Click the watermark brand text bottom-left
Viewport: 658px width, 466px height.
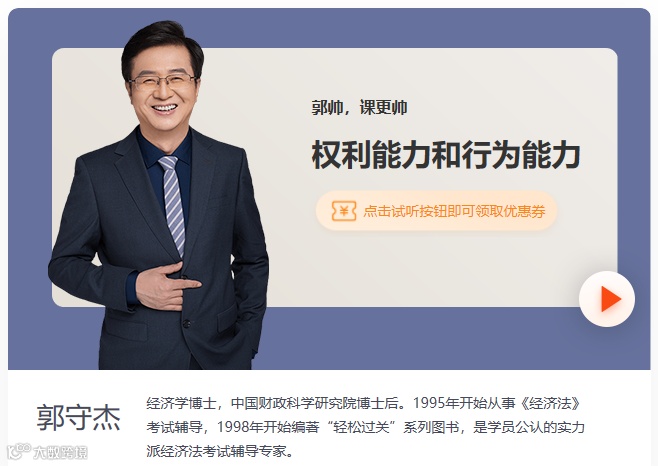pos(60,453)
